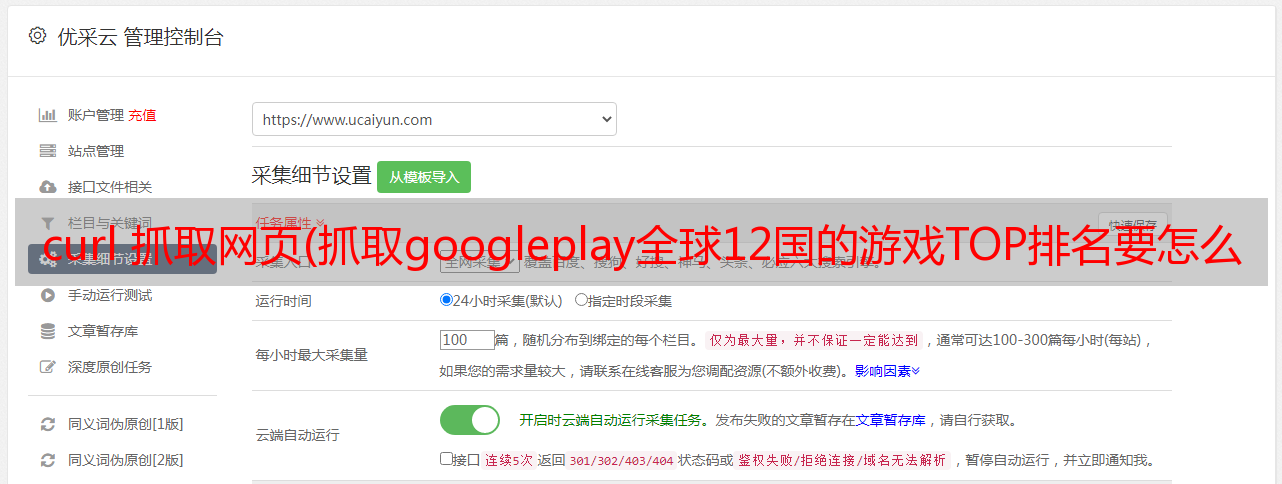
Task: Click the 云端自动运行 row label
Action: click(298, 436)
